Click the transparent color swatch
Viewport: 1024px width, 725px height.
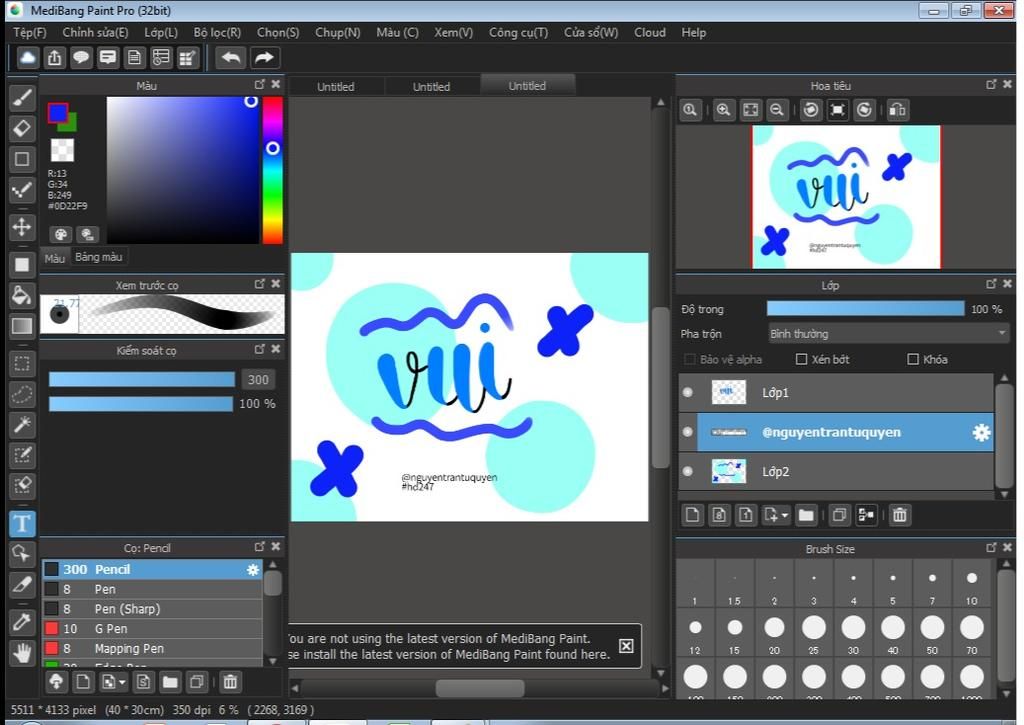coord(62,150)
